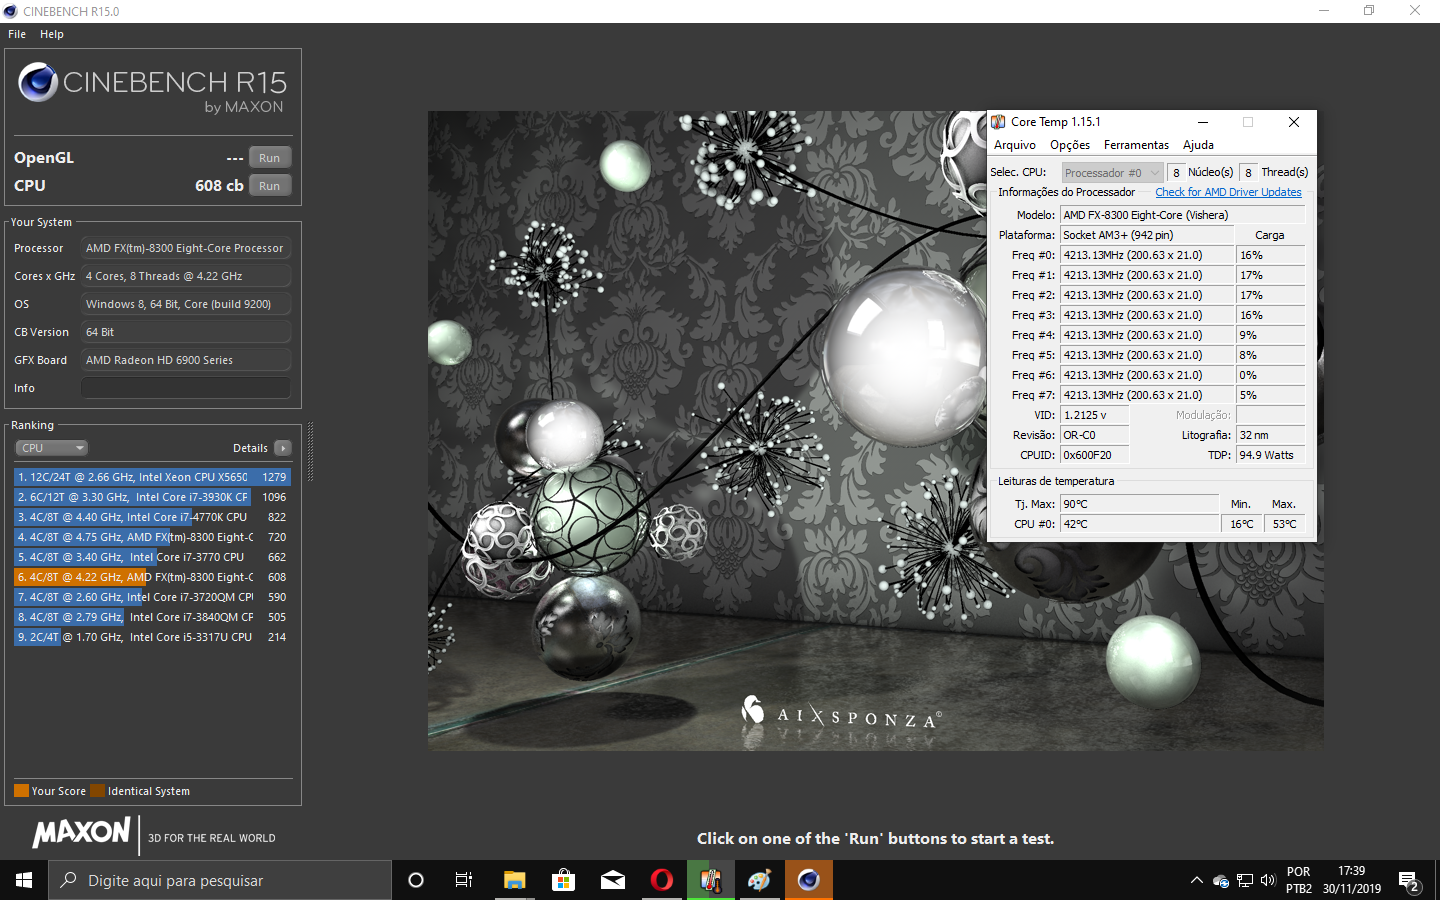This screenshot has width=1440, height=900.
Task: Select ranking row AMD FX-8300 at 4.75 GHz
Action: point(152,537)
